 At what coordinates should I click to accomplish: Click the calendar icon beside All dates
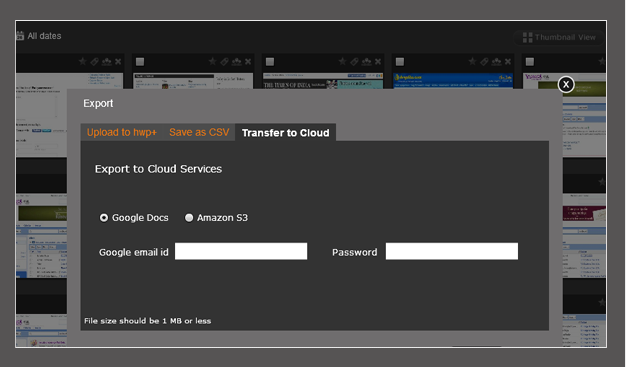pos(20,36)
